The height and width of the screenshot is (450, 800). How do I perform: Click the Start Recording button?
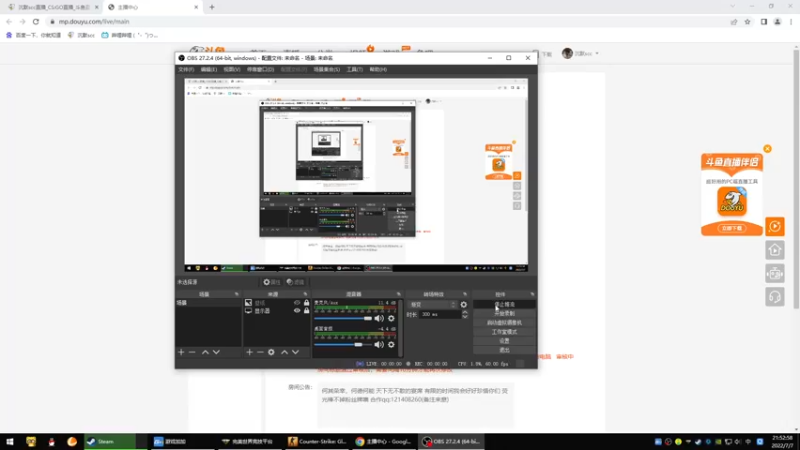[x=504, y=314]
